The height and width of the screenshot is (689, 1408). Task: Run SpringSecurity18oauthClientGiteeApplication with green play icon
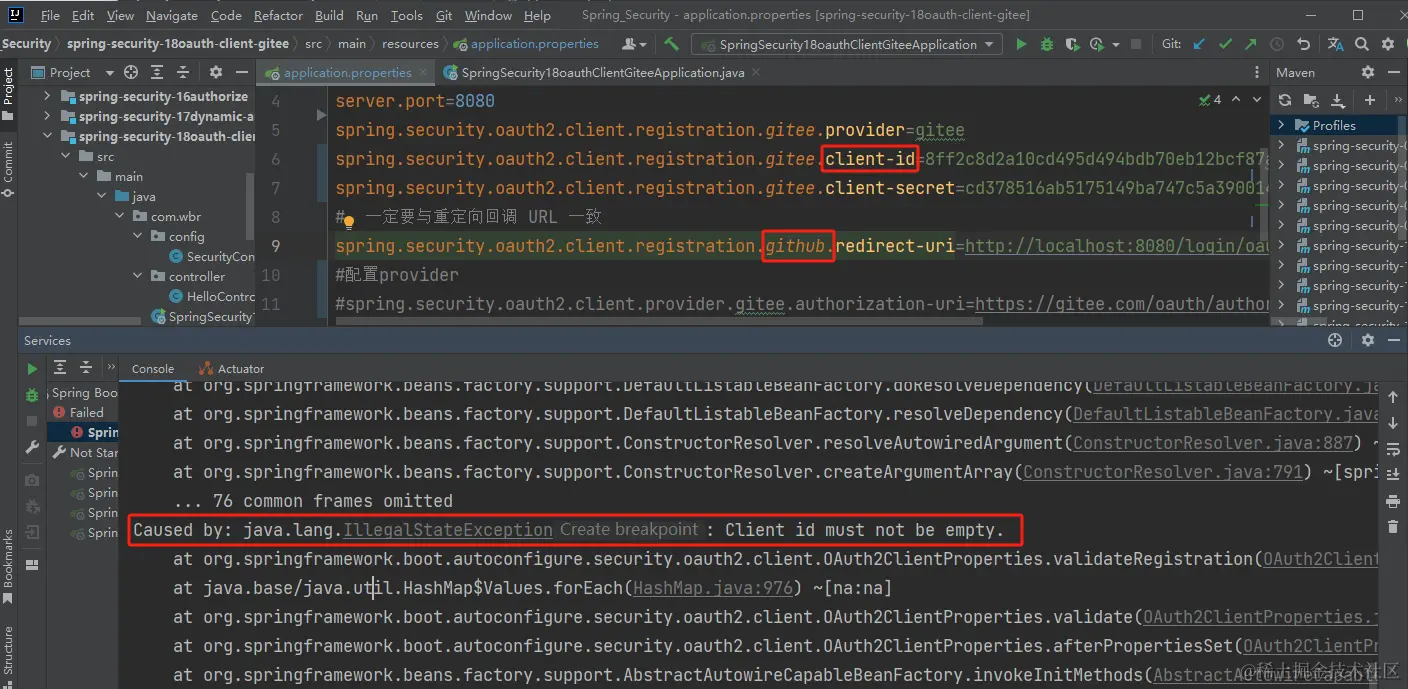[1021, 44]
